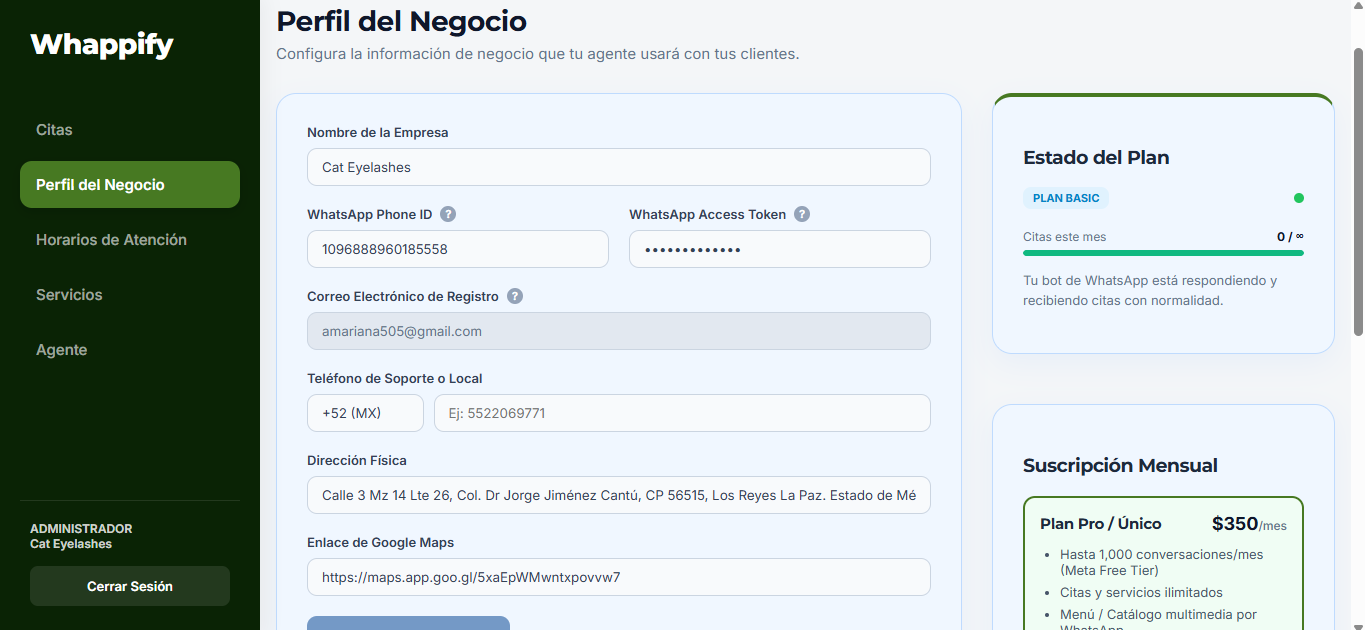Focus the support phone number field
This screenshot has width=1365, height=630.
(x=682, y=413)
